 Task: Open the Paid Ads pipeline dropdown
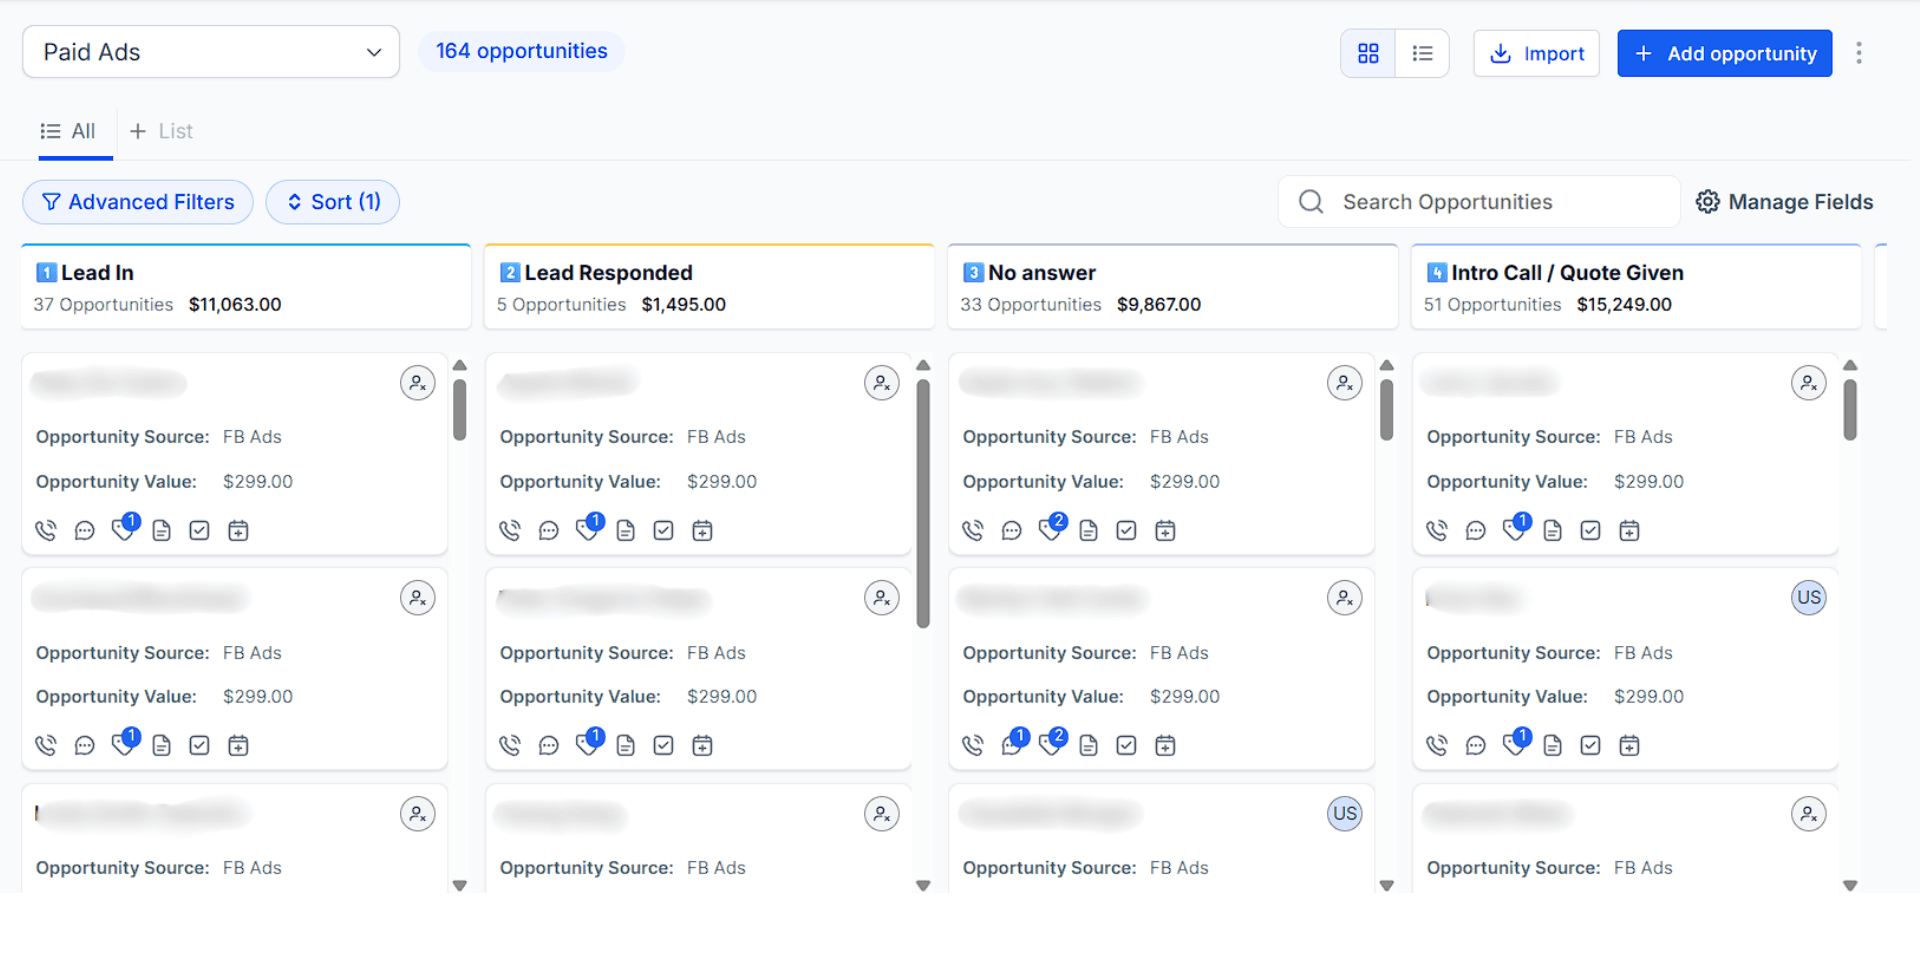210,51
